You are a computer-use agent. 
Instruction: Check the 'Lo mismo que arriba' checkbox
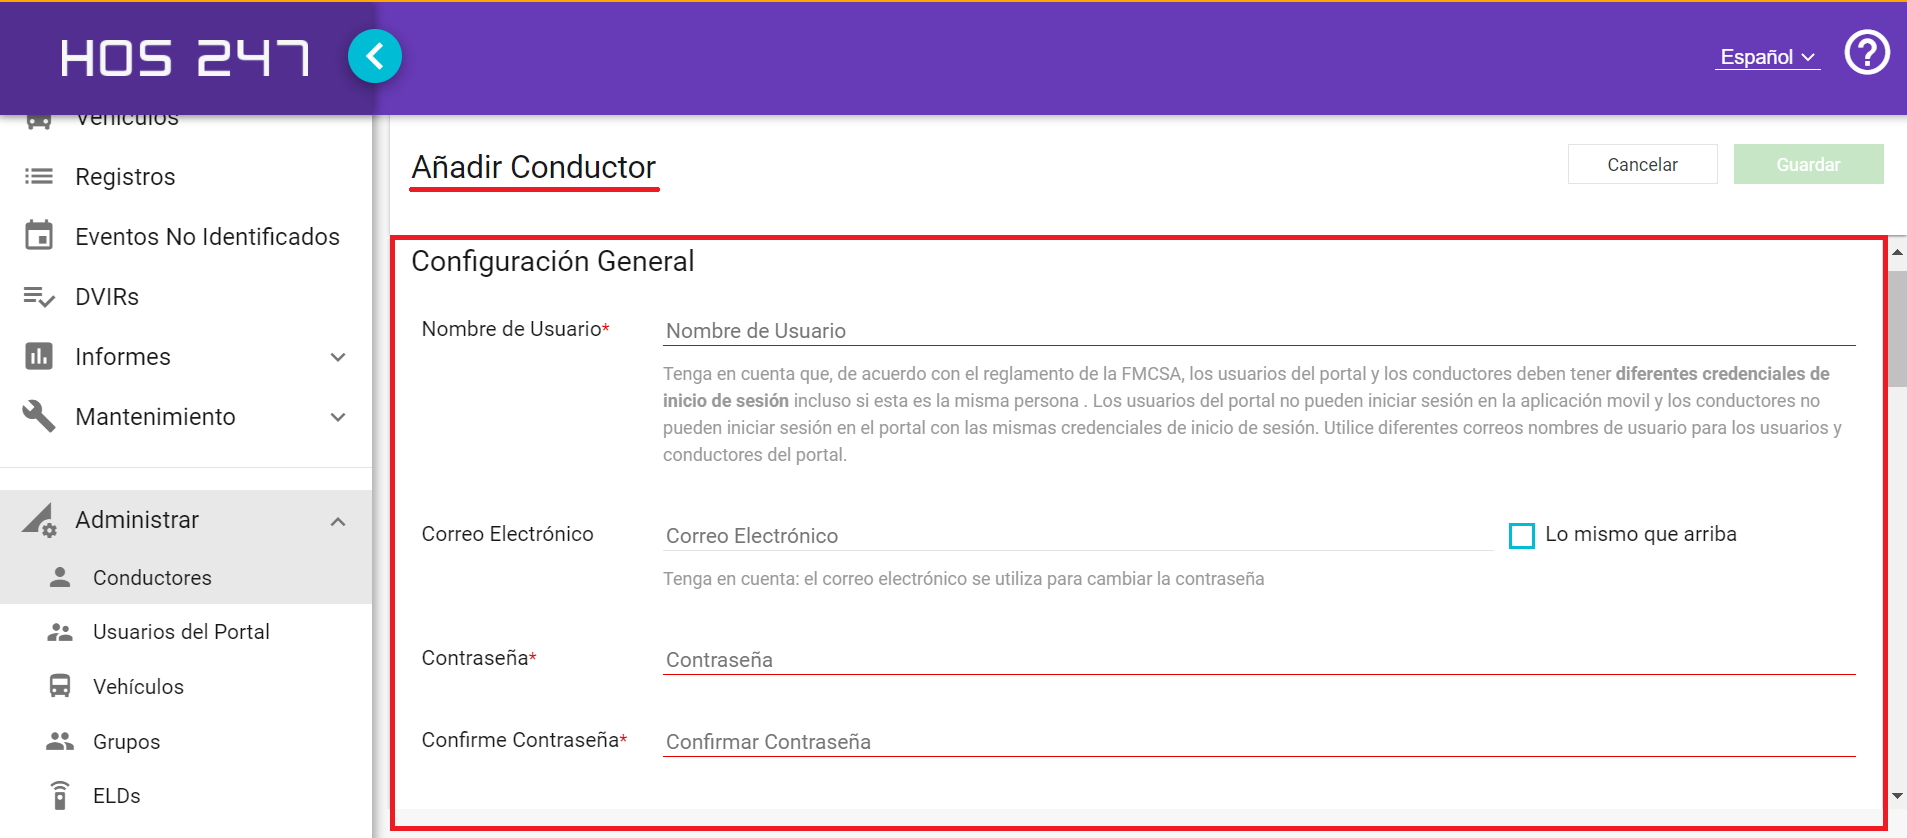[x=1522, y=536]
